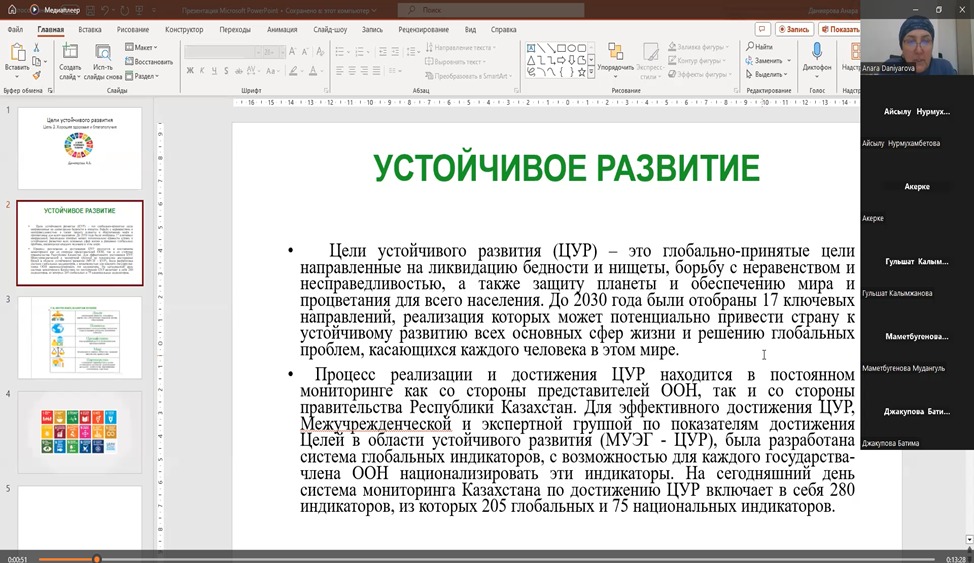Open the Направление текста dropdown

pos(462,47)
